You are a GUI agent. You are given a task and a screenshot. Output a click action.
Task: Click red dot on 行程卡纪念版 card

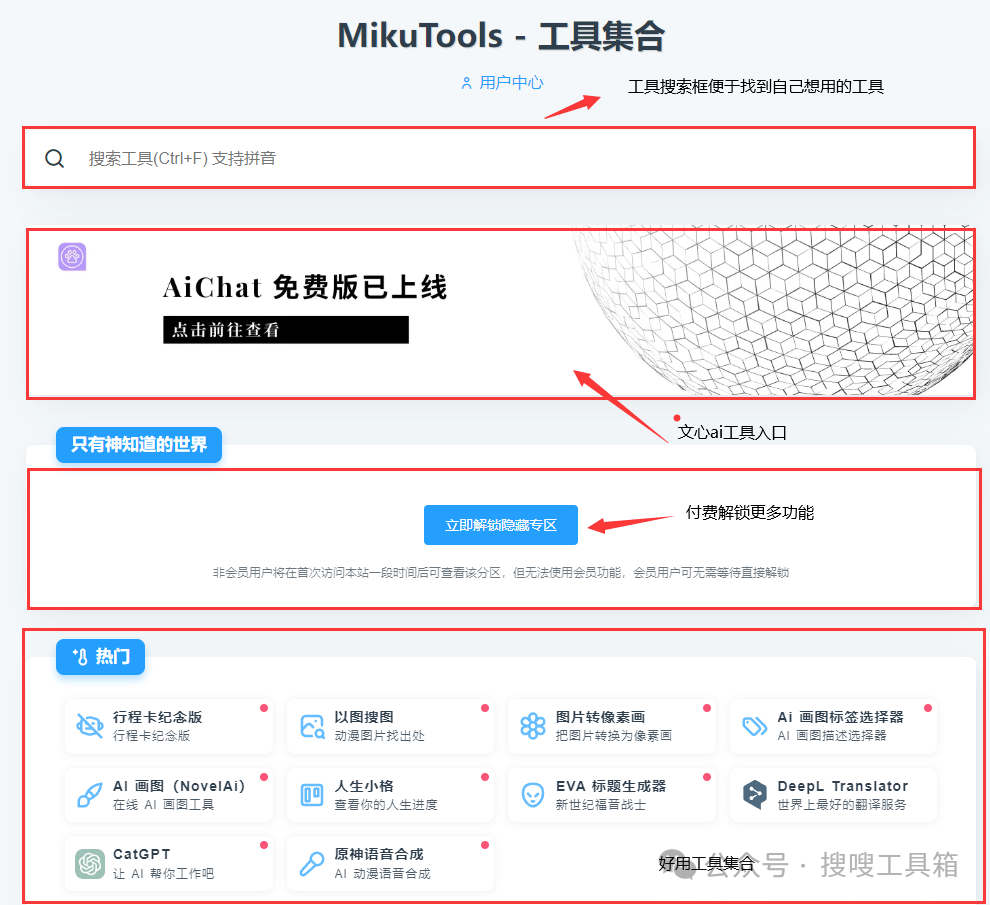coord(264,708)
